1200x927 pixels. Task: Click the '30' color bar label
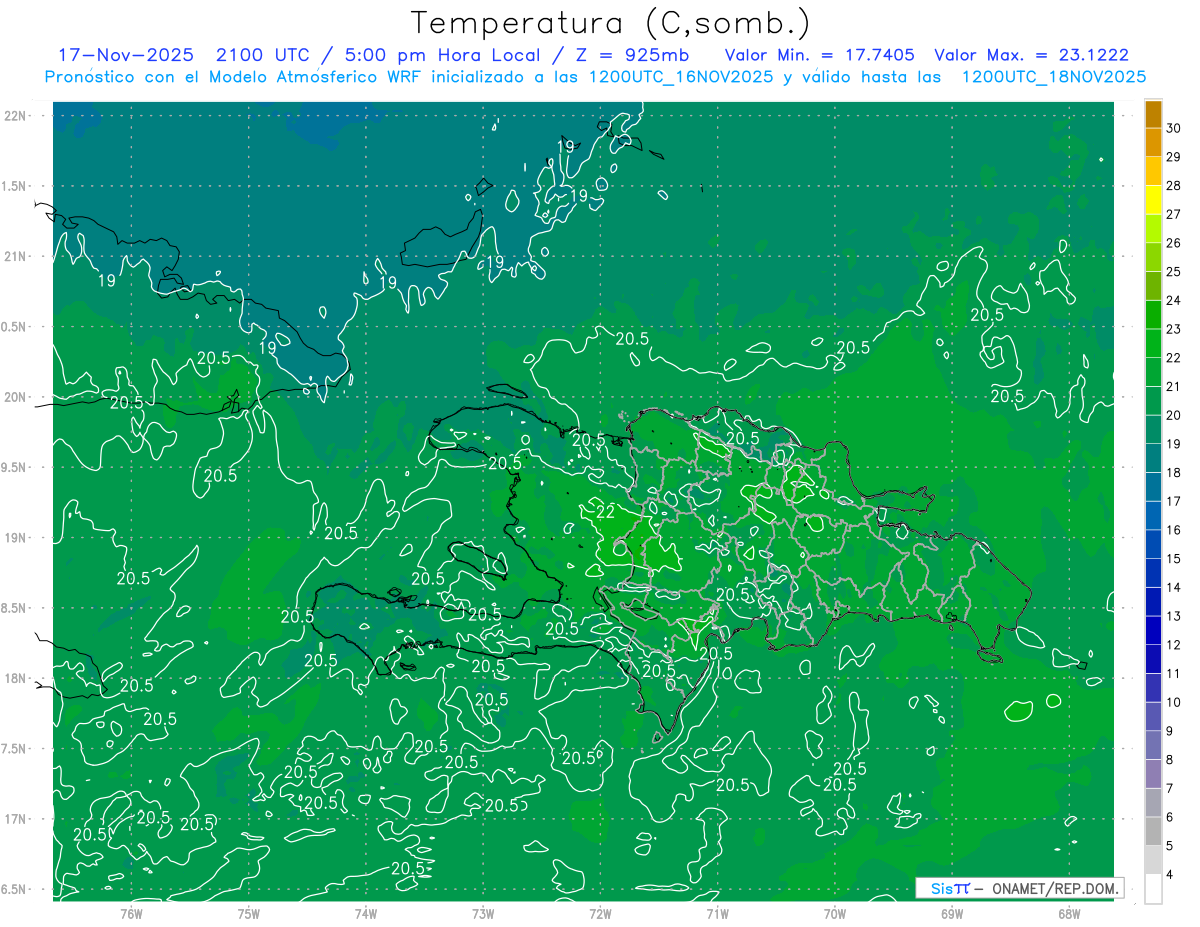pos(1174,128)
